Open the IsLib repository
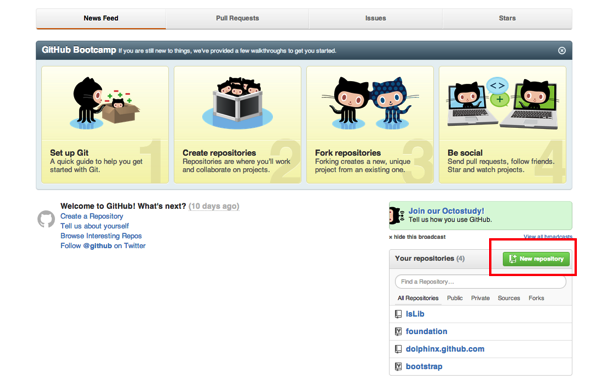The image size is (600, 389). [415, 314]
